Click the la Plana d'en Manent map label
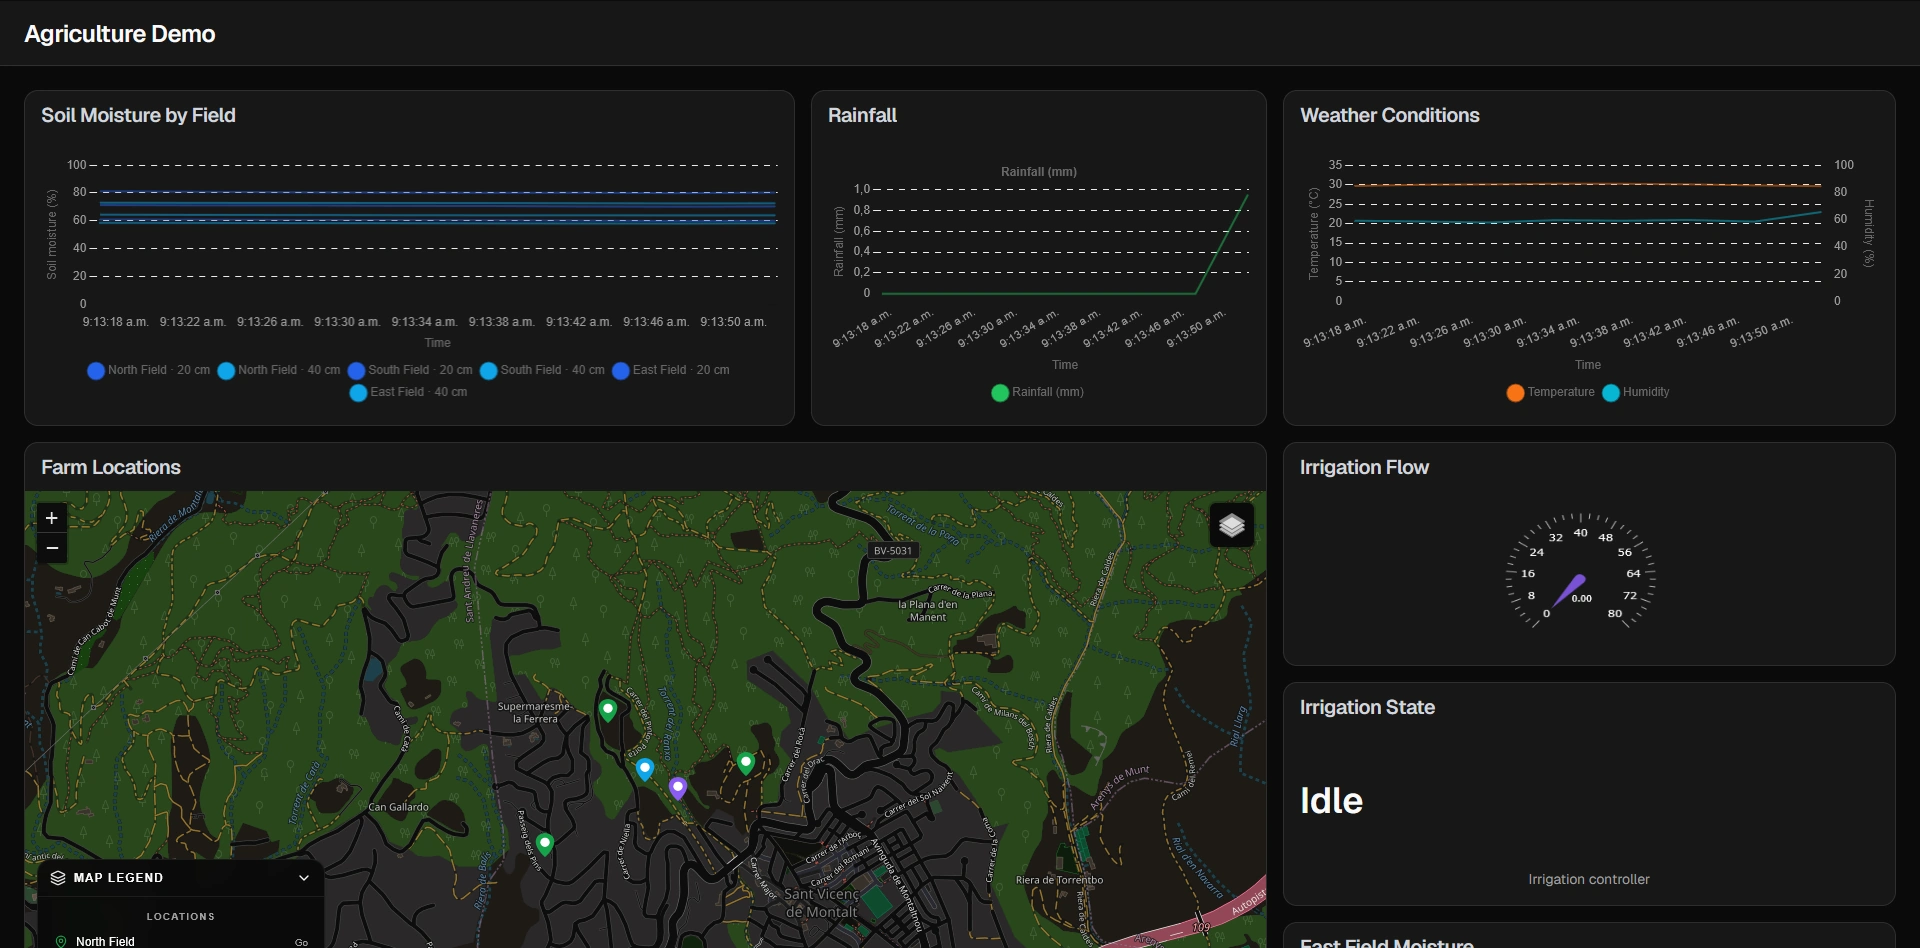 coord(928,610)
